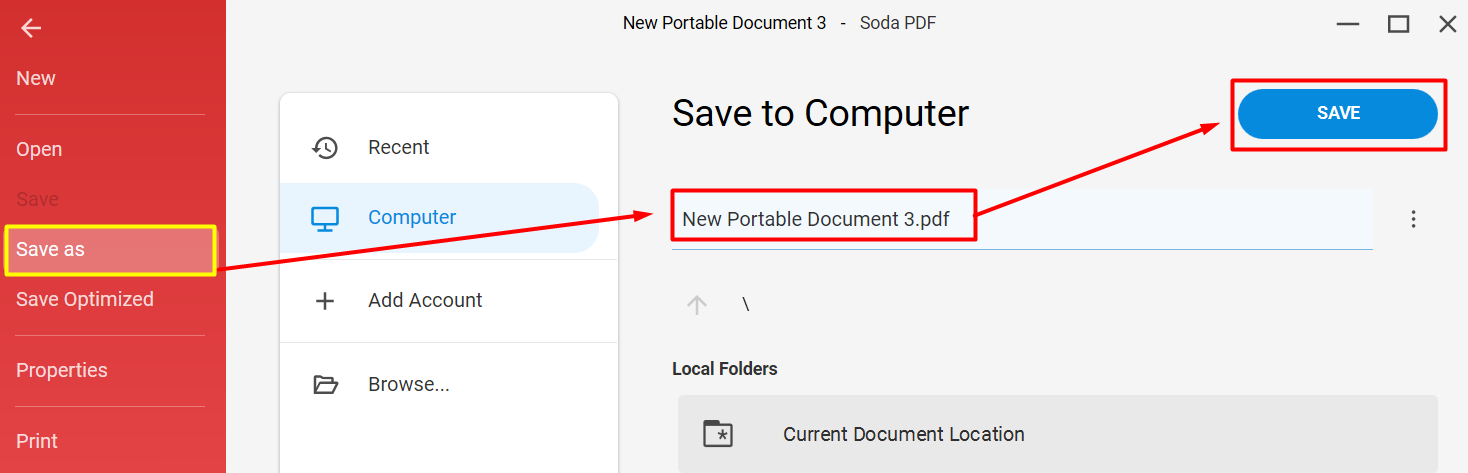Viewport: 1468px width, 473px height.
Task: Edit the New Portable Document 3.pdf filename field
Action: (1022, 219)
